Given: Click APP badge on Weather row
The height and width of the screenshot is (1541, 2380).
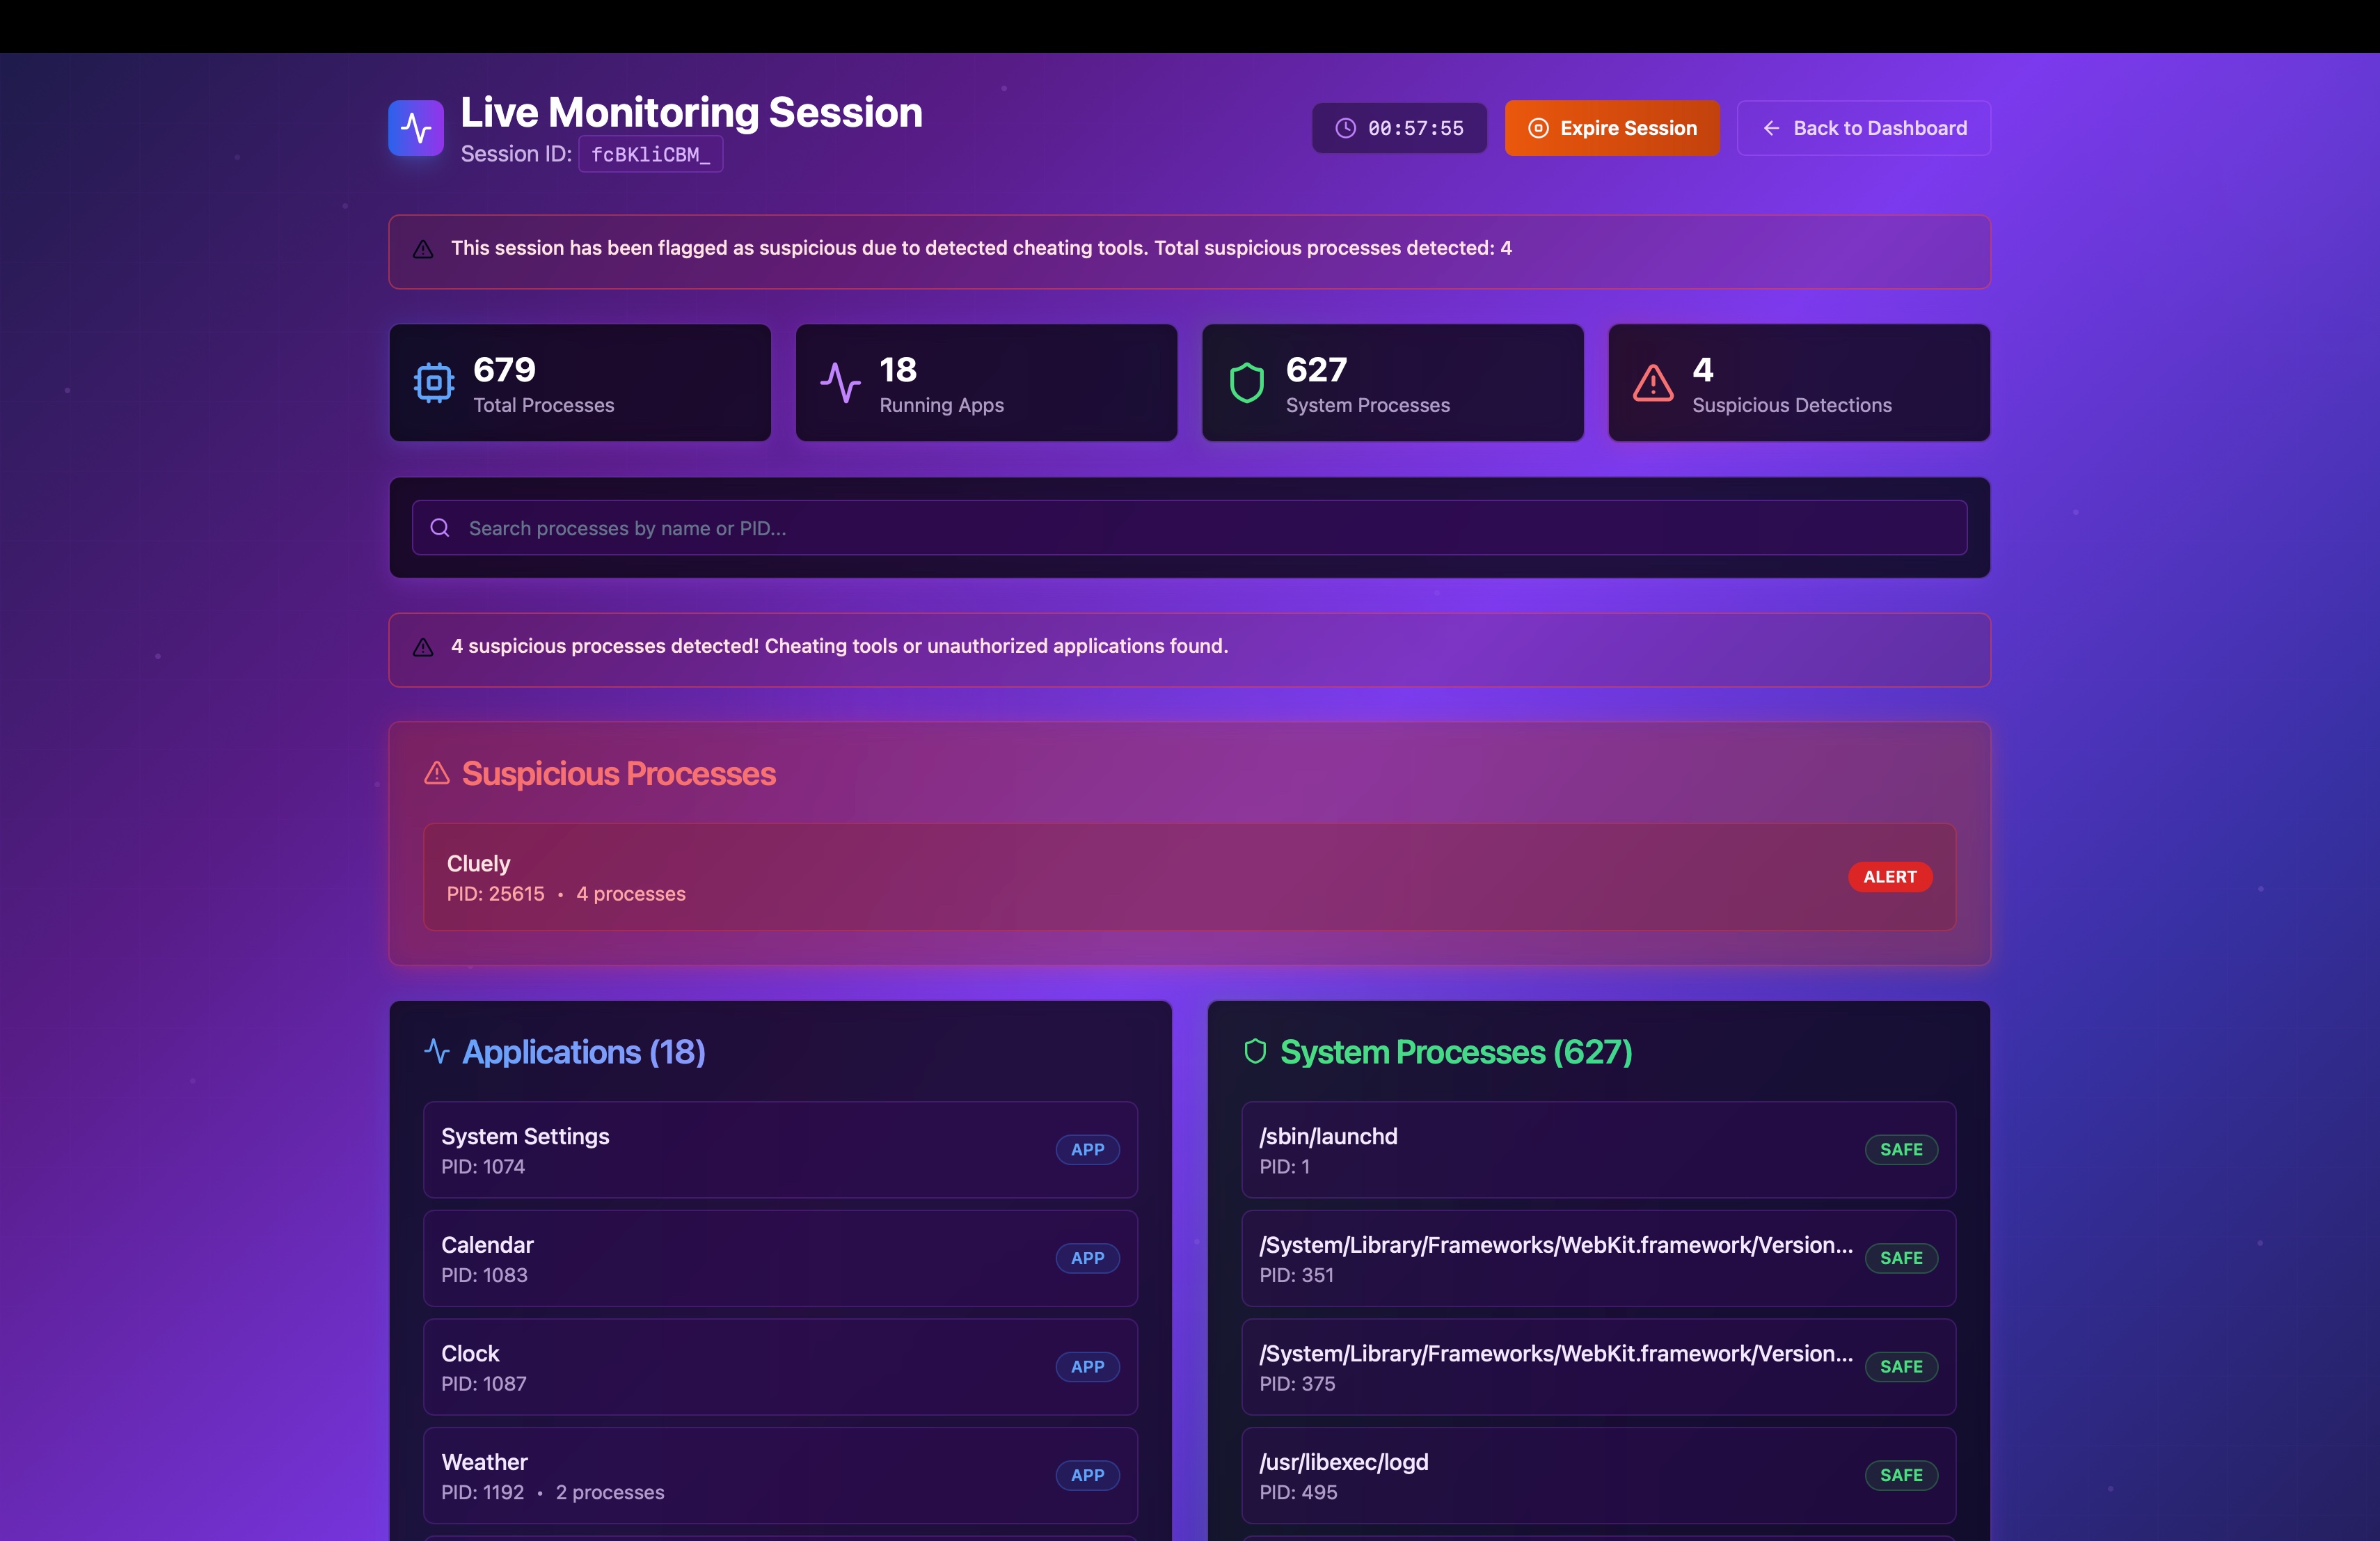Looking at the screenshot, I should pyautogui.click(x=1088, y=1475).
